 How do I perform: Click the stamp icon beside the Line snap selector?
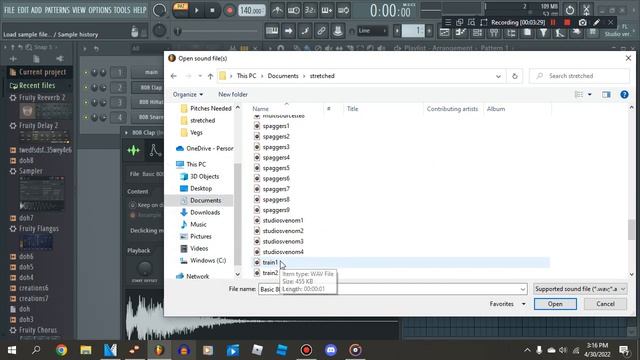(x=338, y=31)
